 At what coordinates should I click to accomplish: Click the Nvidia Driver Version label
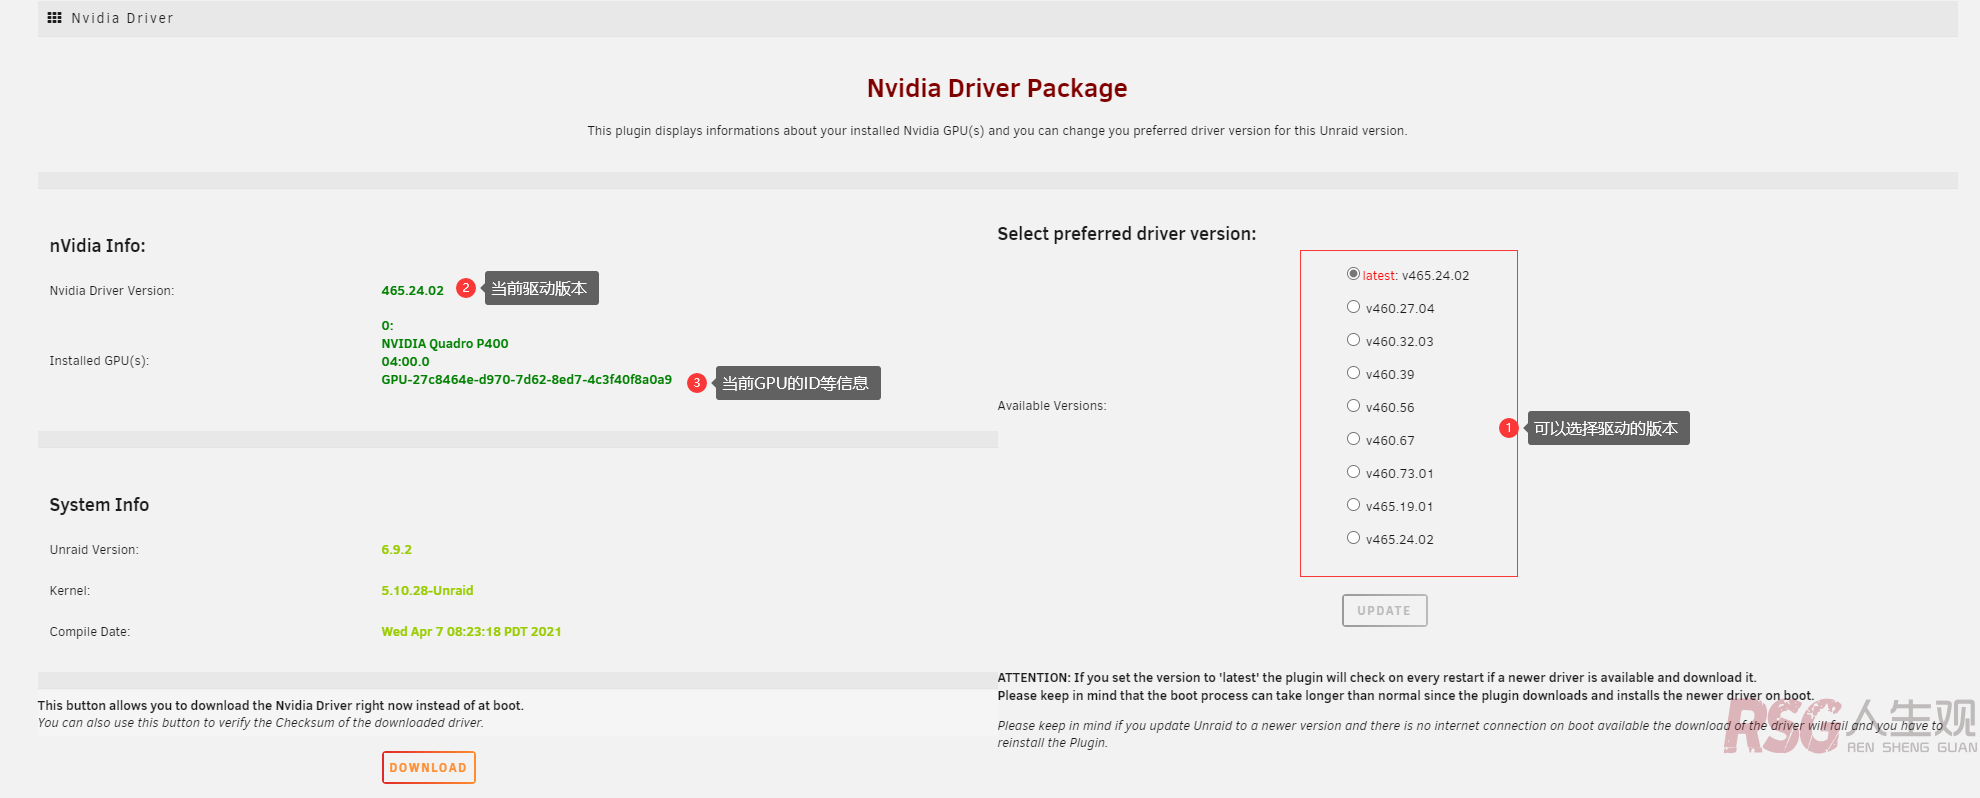click(111, 291)
